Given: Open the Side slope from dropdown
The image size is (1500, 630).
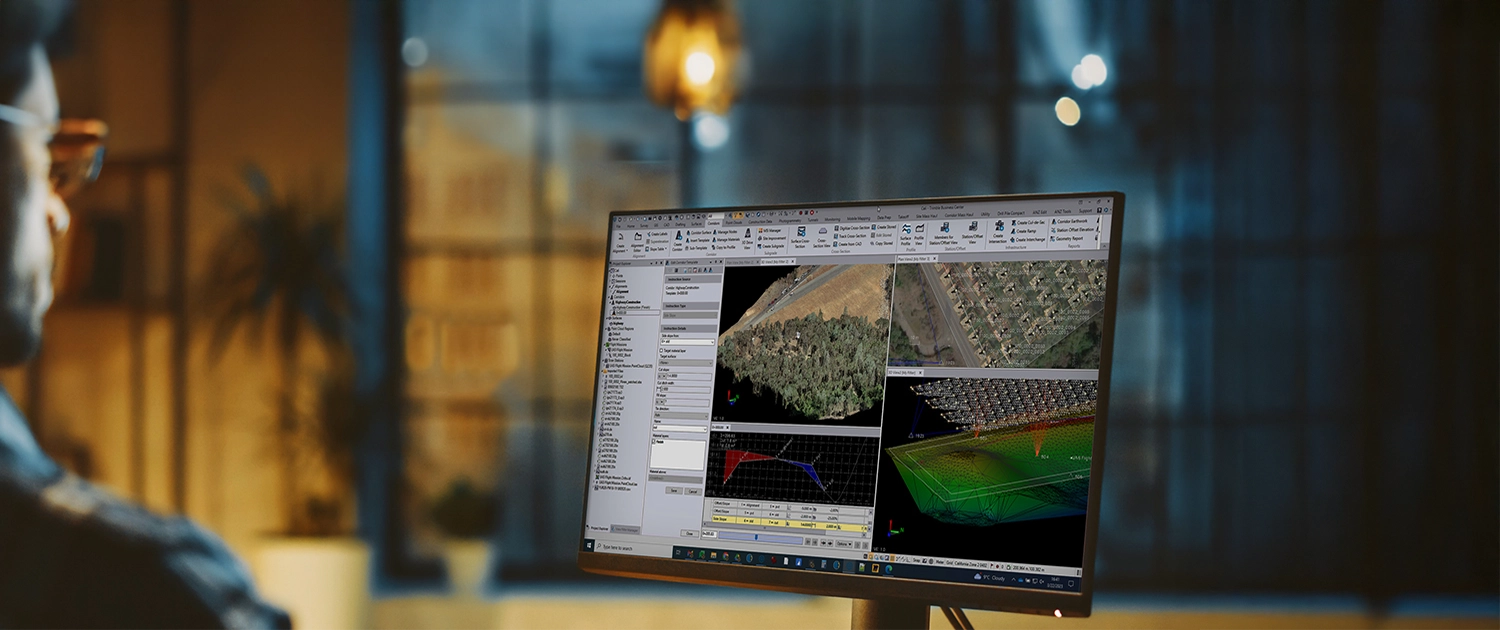Looking at the screenshot, I should pos(689,342).
